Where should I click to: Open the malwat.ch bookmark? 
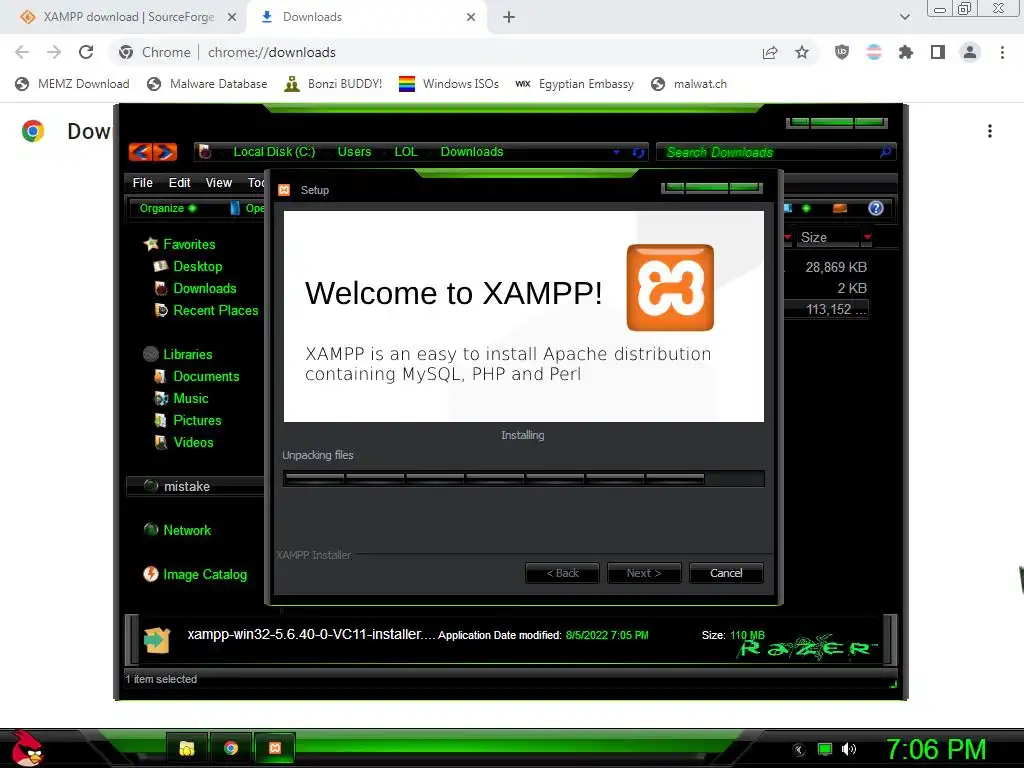689,84
